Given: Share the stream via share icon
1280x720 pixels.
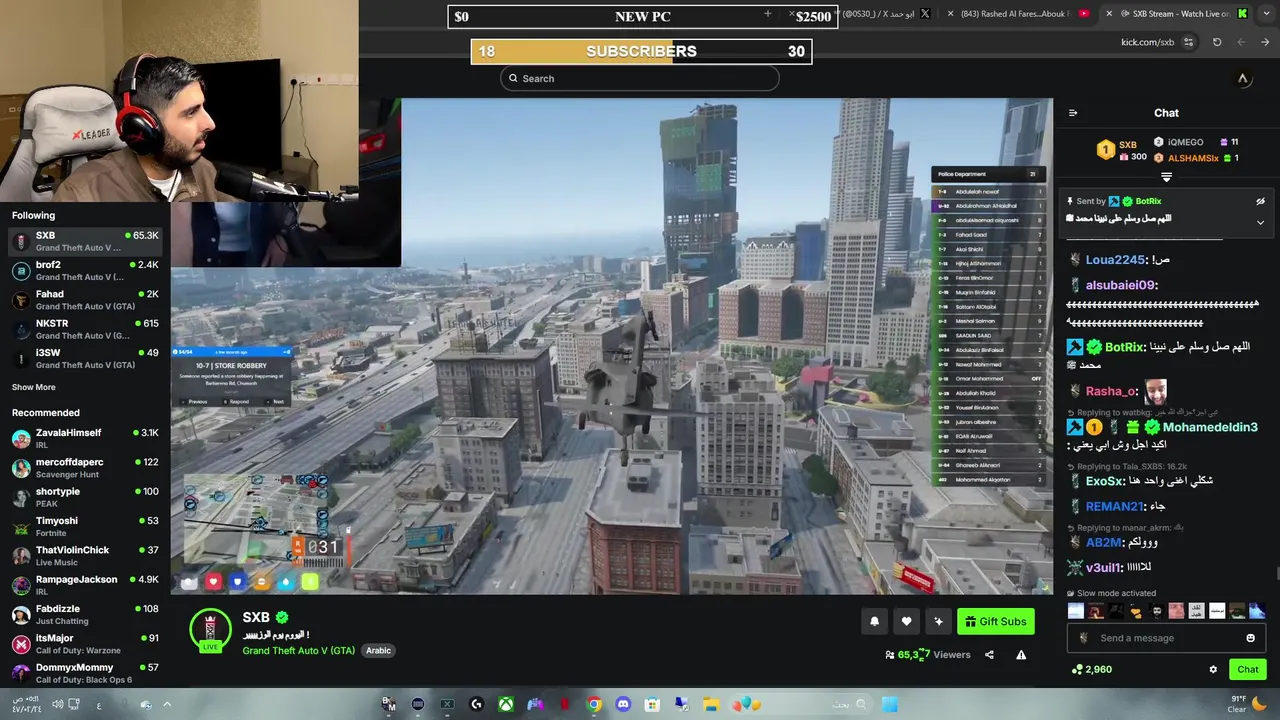Looking at the screenshot, I should click(989, 655).
